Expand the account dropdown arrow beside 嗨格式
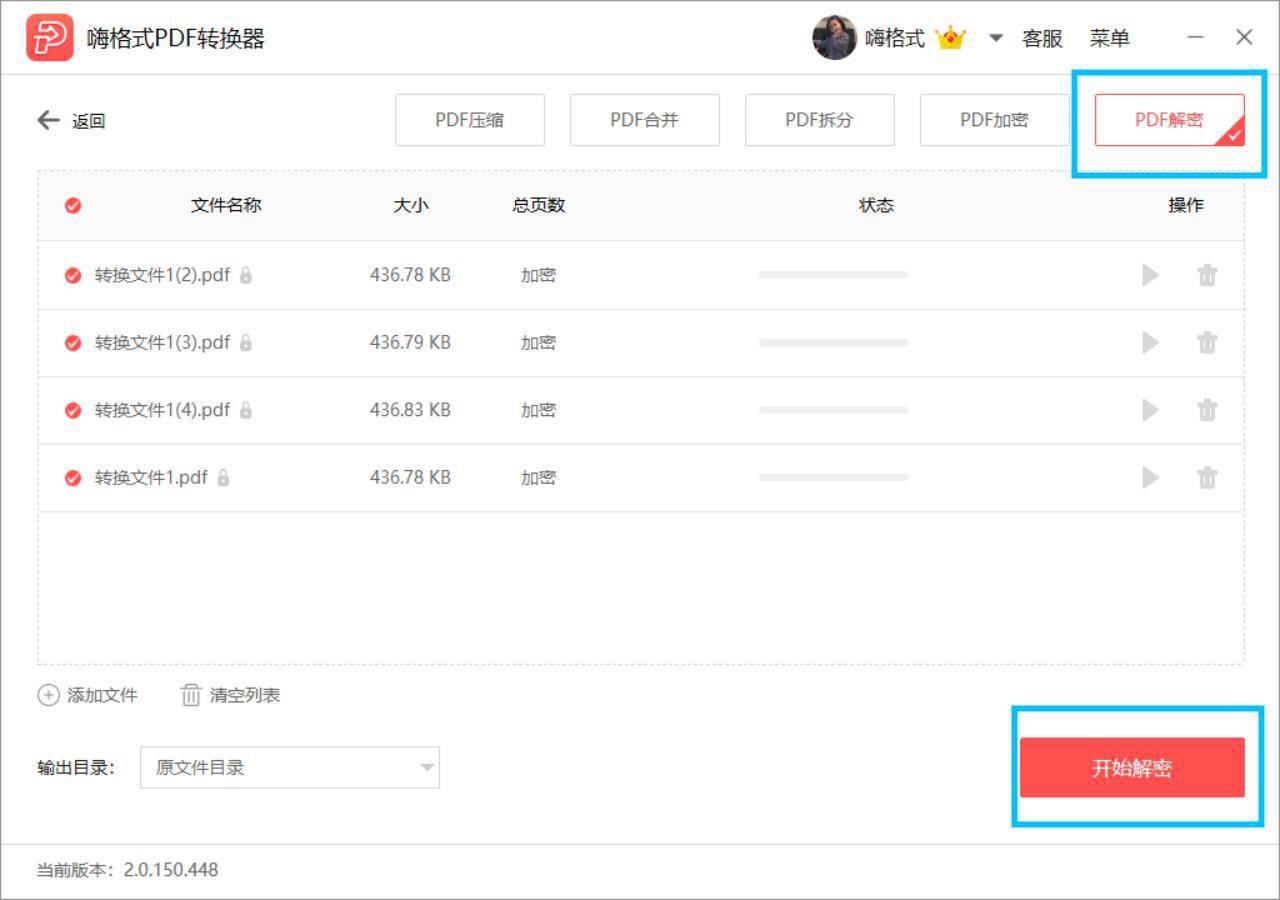This screenshot has height=900, width=1280. [994, 37]
